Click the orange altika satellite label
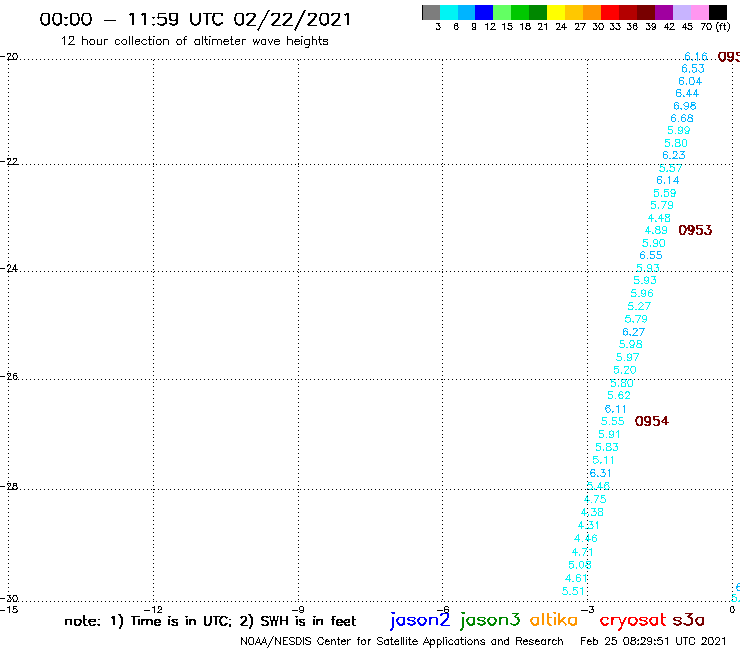The image size is (740, 650). (x=554, y=619)
